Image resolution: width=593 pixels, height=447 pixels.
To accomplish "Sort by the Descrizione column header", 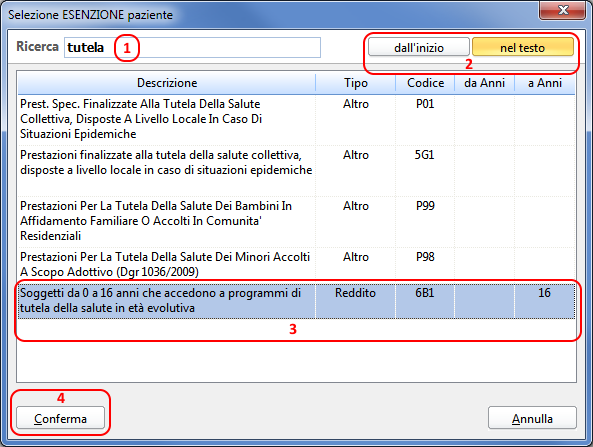I will pos(167,83).
